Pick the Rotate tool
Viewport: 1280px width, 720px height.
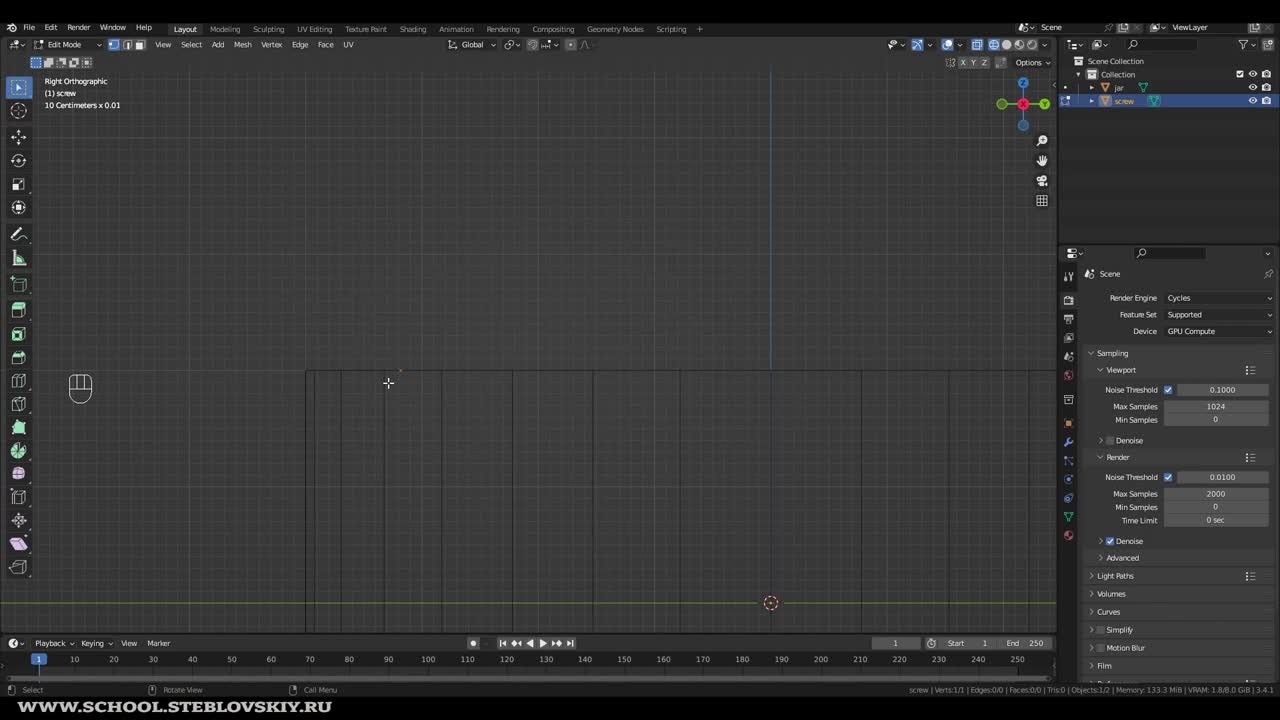point(18,160)
